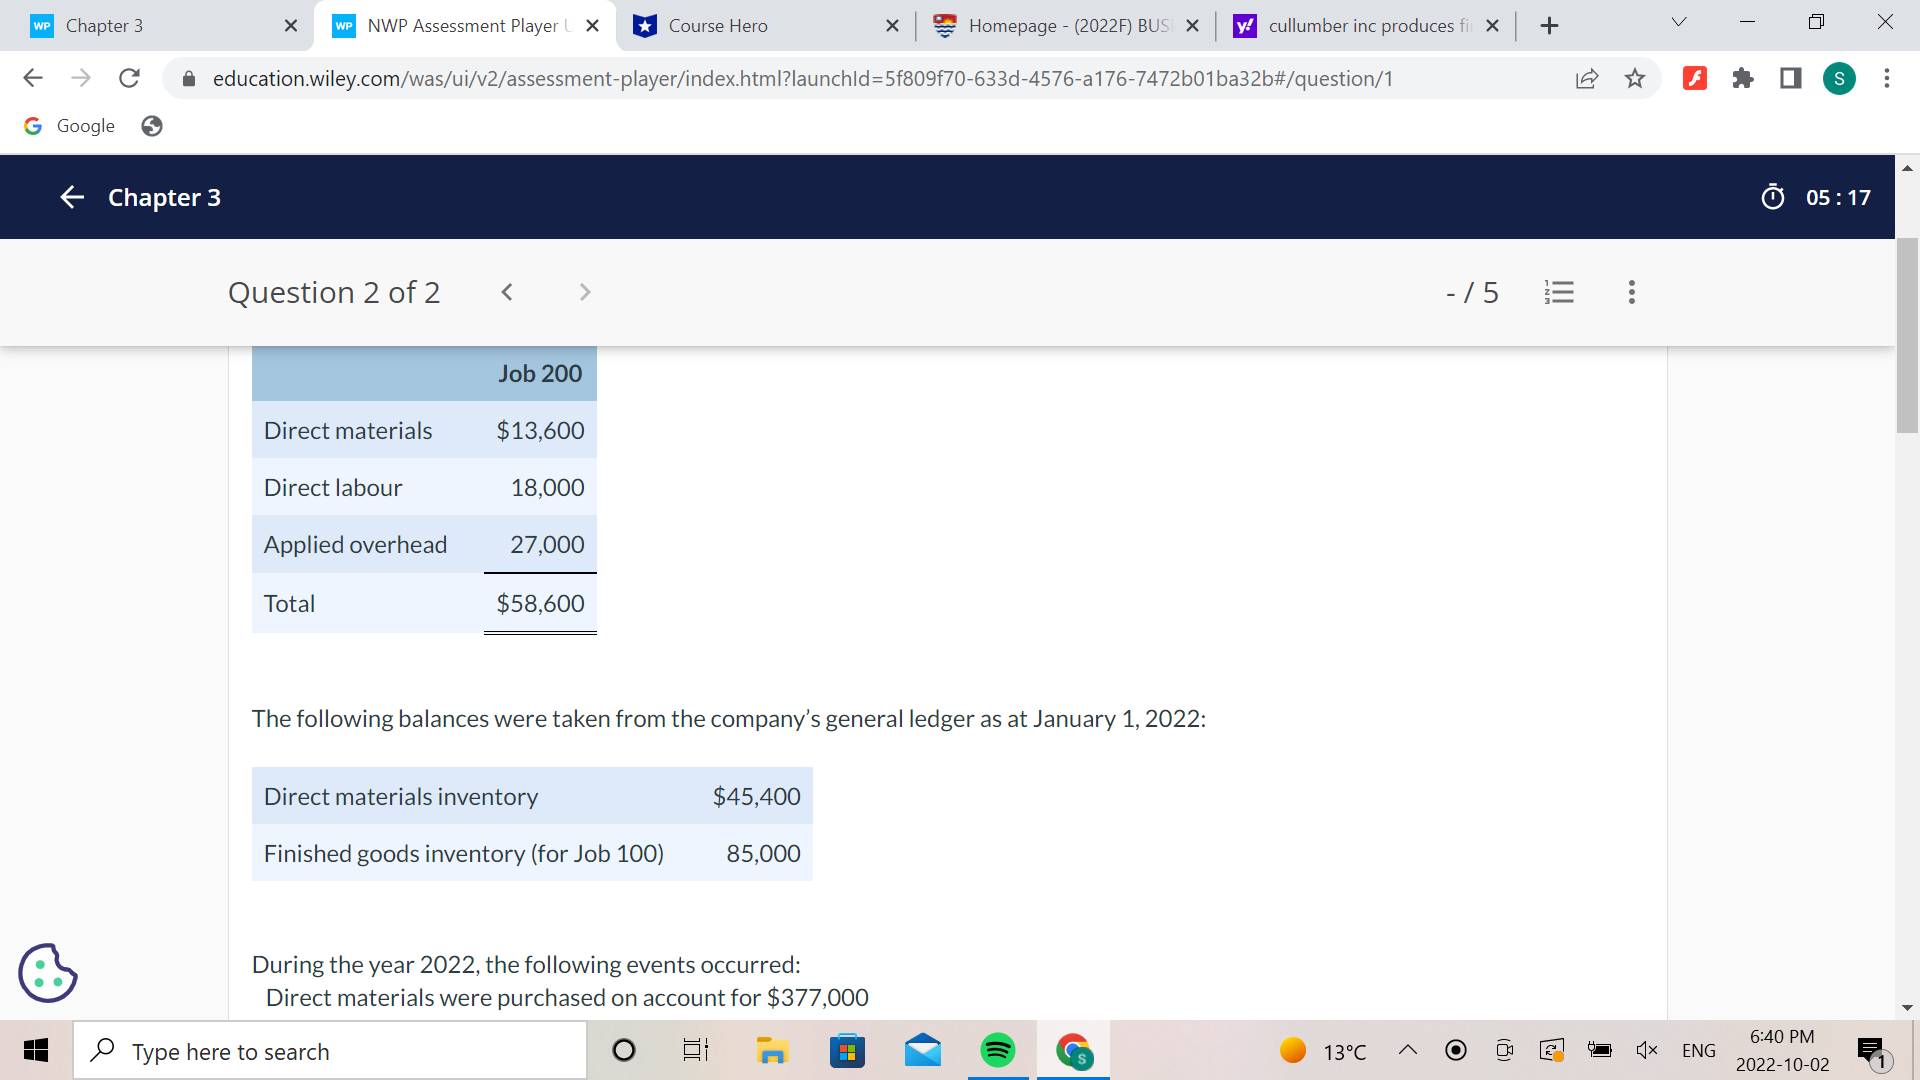Go to next question chevron

(x=585, y=292)
